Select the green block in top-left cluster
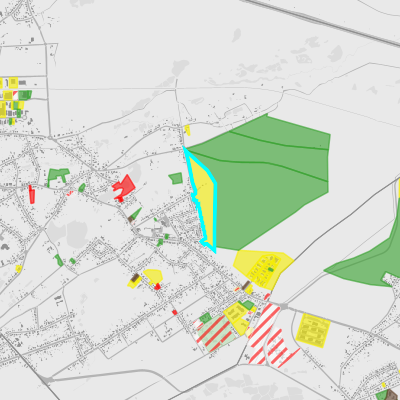 25,95
